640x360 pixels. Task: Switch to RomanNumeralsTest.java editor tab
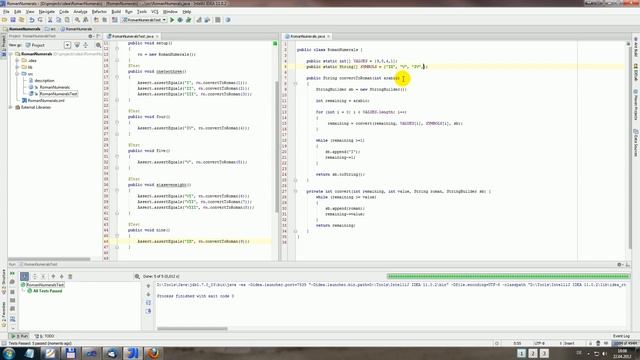click(133, 36)
